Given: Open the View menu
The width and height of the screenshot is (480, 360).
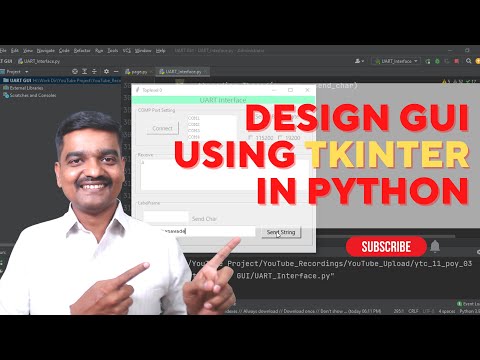Looking at the screenshot, I should pyautogui.click(x=28, y=51).
